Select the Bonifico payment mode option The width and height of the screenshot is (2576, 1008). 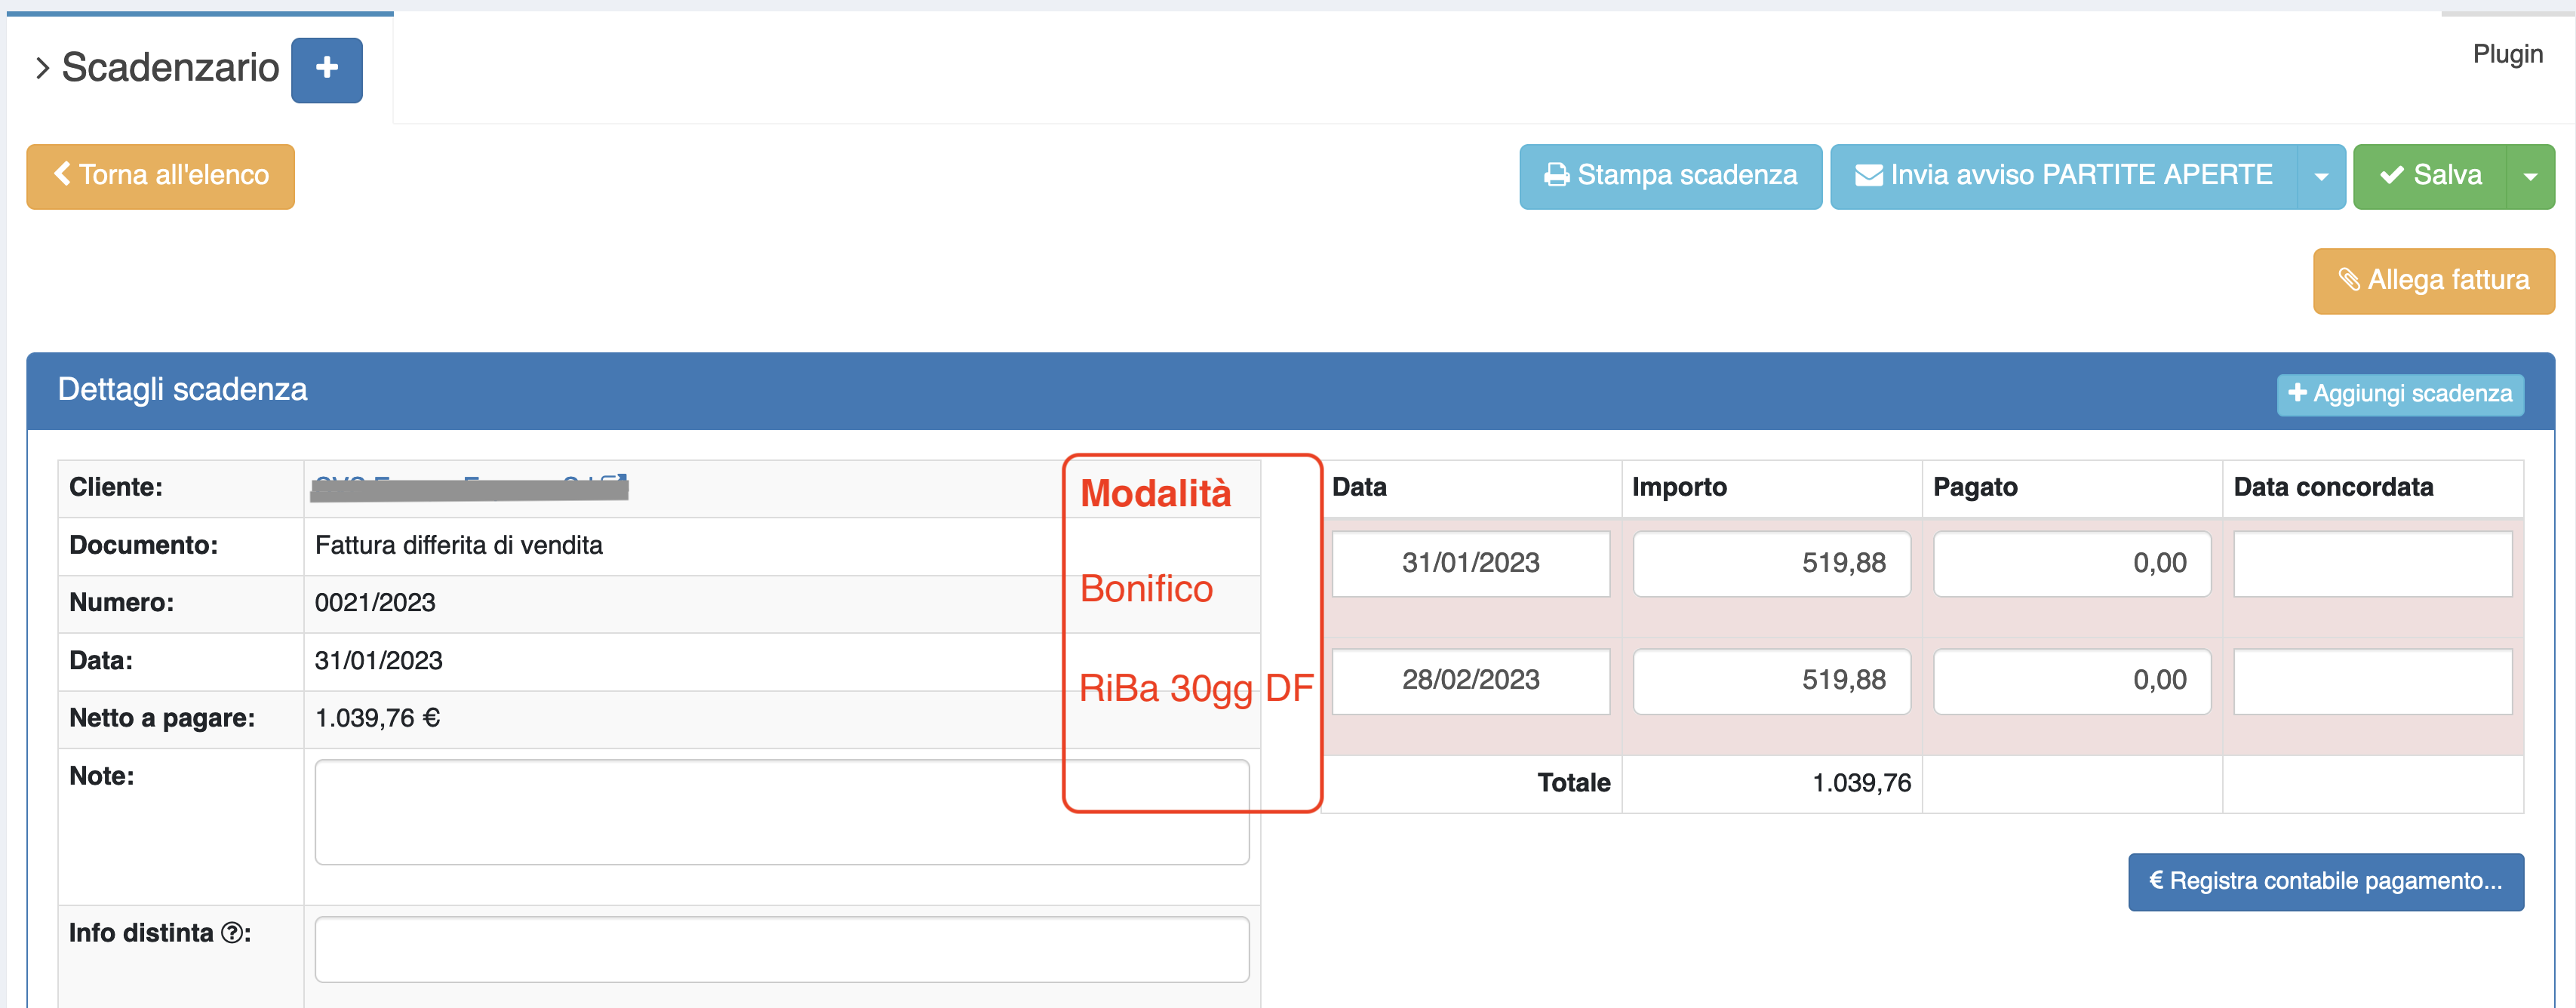(x=1146, y=589)
